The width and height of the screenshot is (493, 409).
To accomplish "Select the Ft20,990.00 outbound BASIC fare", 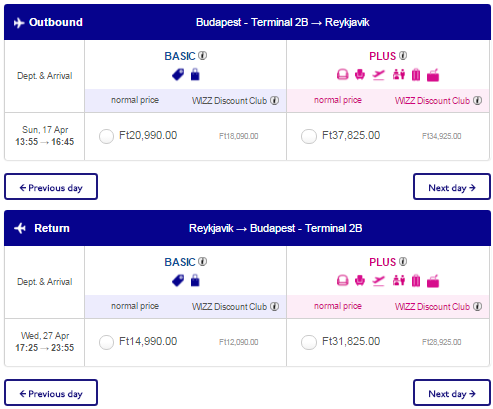I will click(106, 136).
